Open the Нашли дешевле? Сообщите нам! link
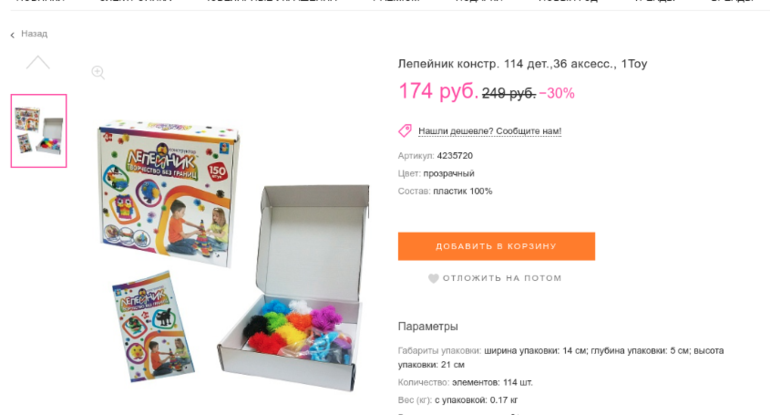770x415 pixels. click(490, 131)
